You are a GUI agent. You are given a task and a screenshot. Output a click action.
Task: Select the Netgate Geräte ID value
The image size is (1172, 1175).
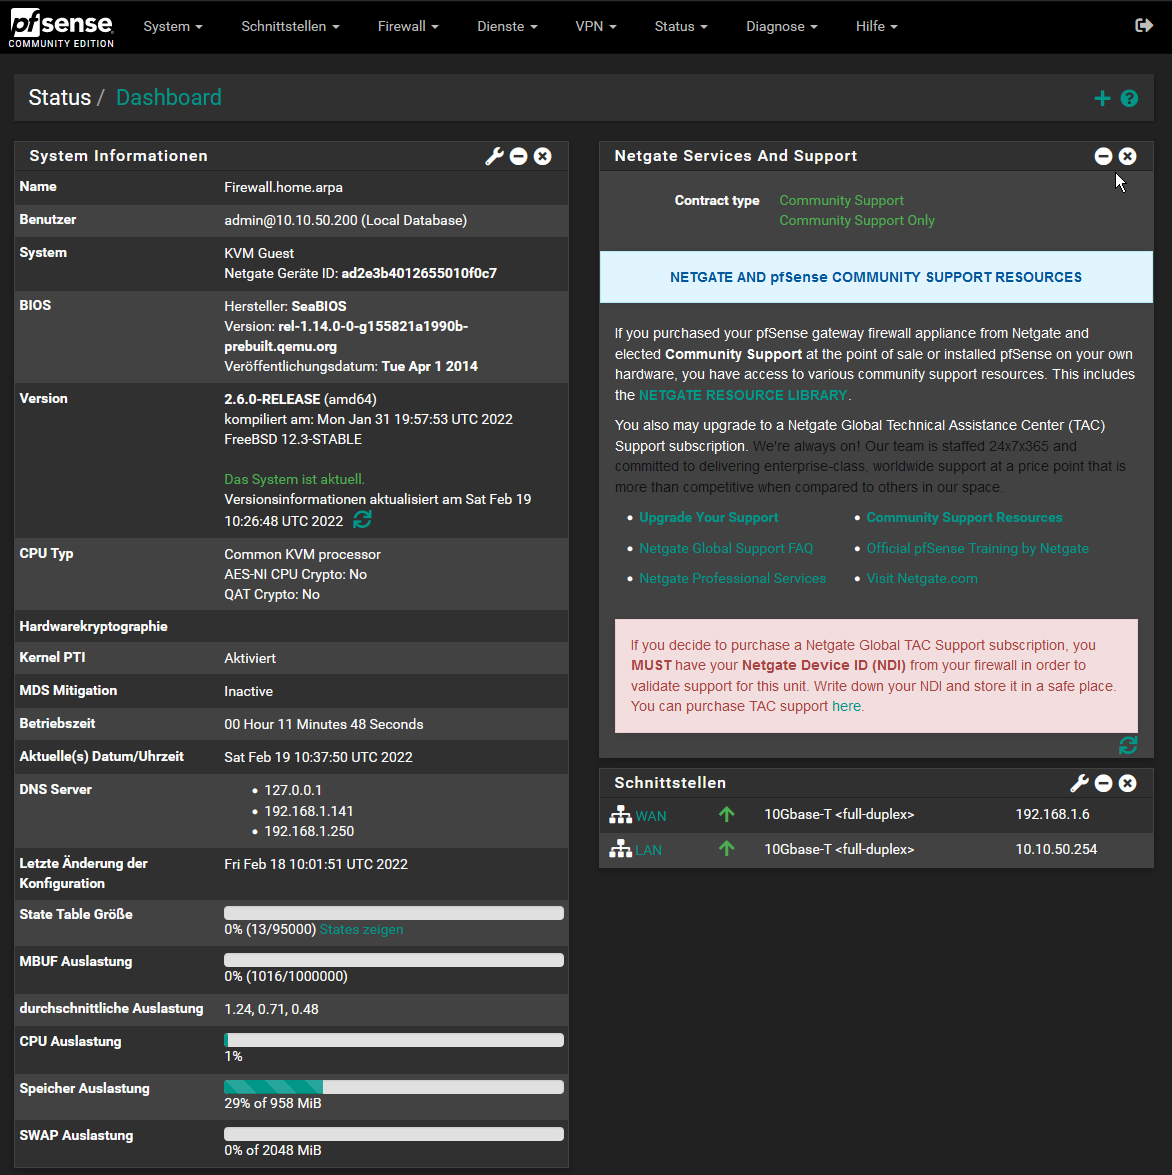[x=419, y=274]
